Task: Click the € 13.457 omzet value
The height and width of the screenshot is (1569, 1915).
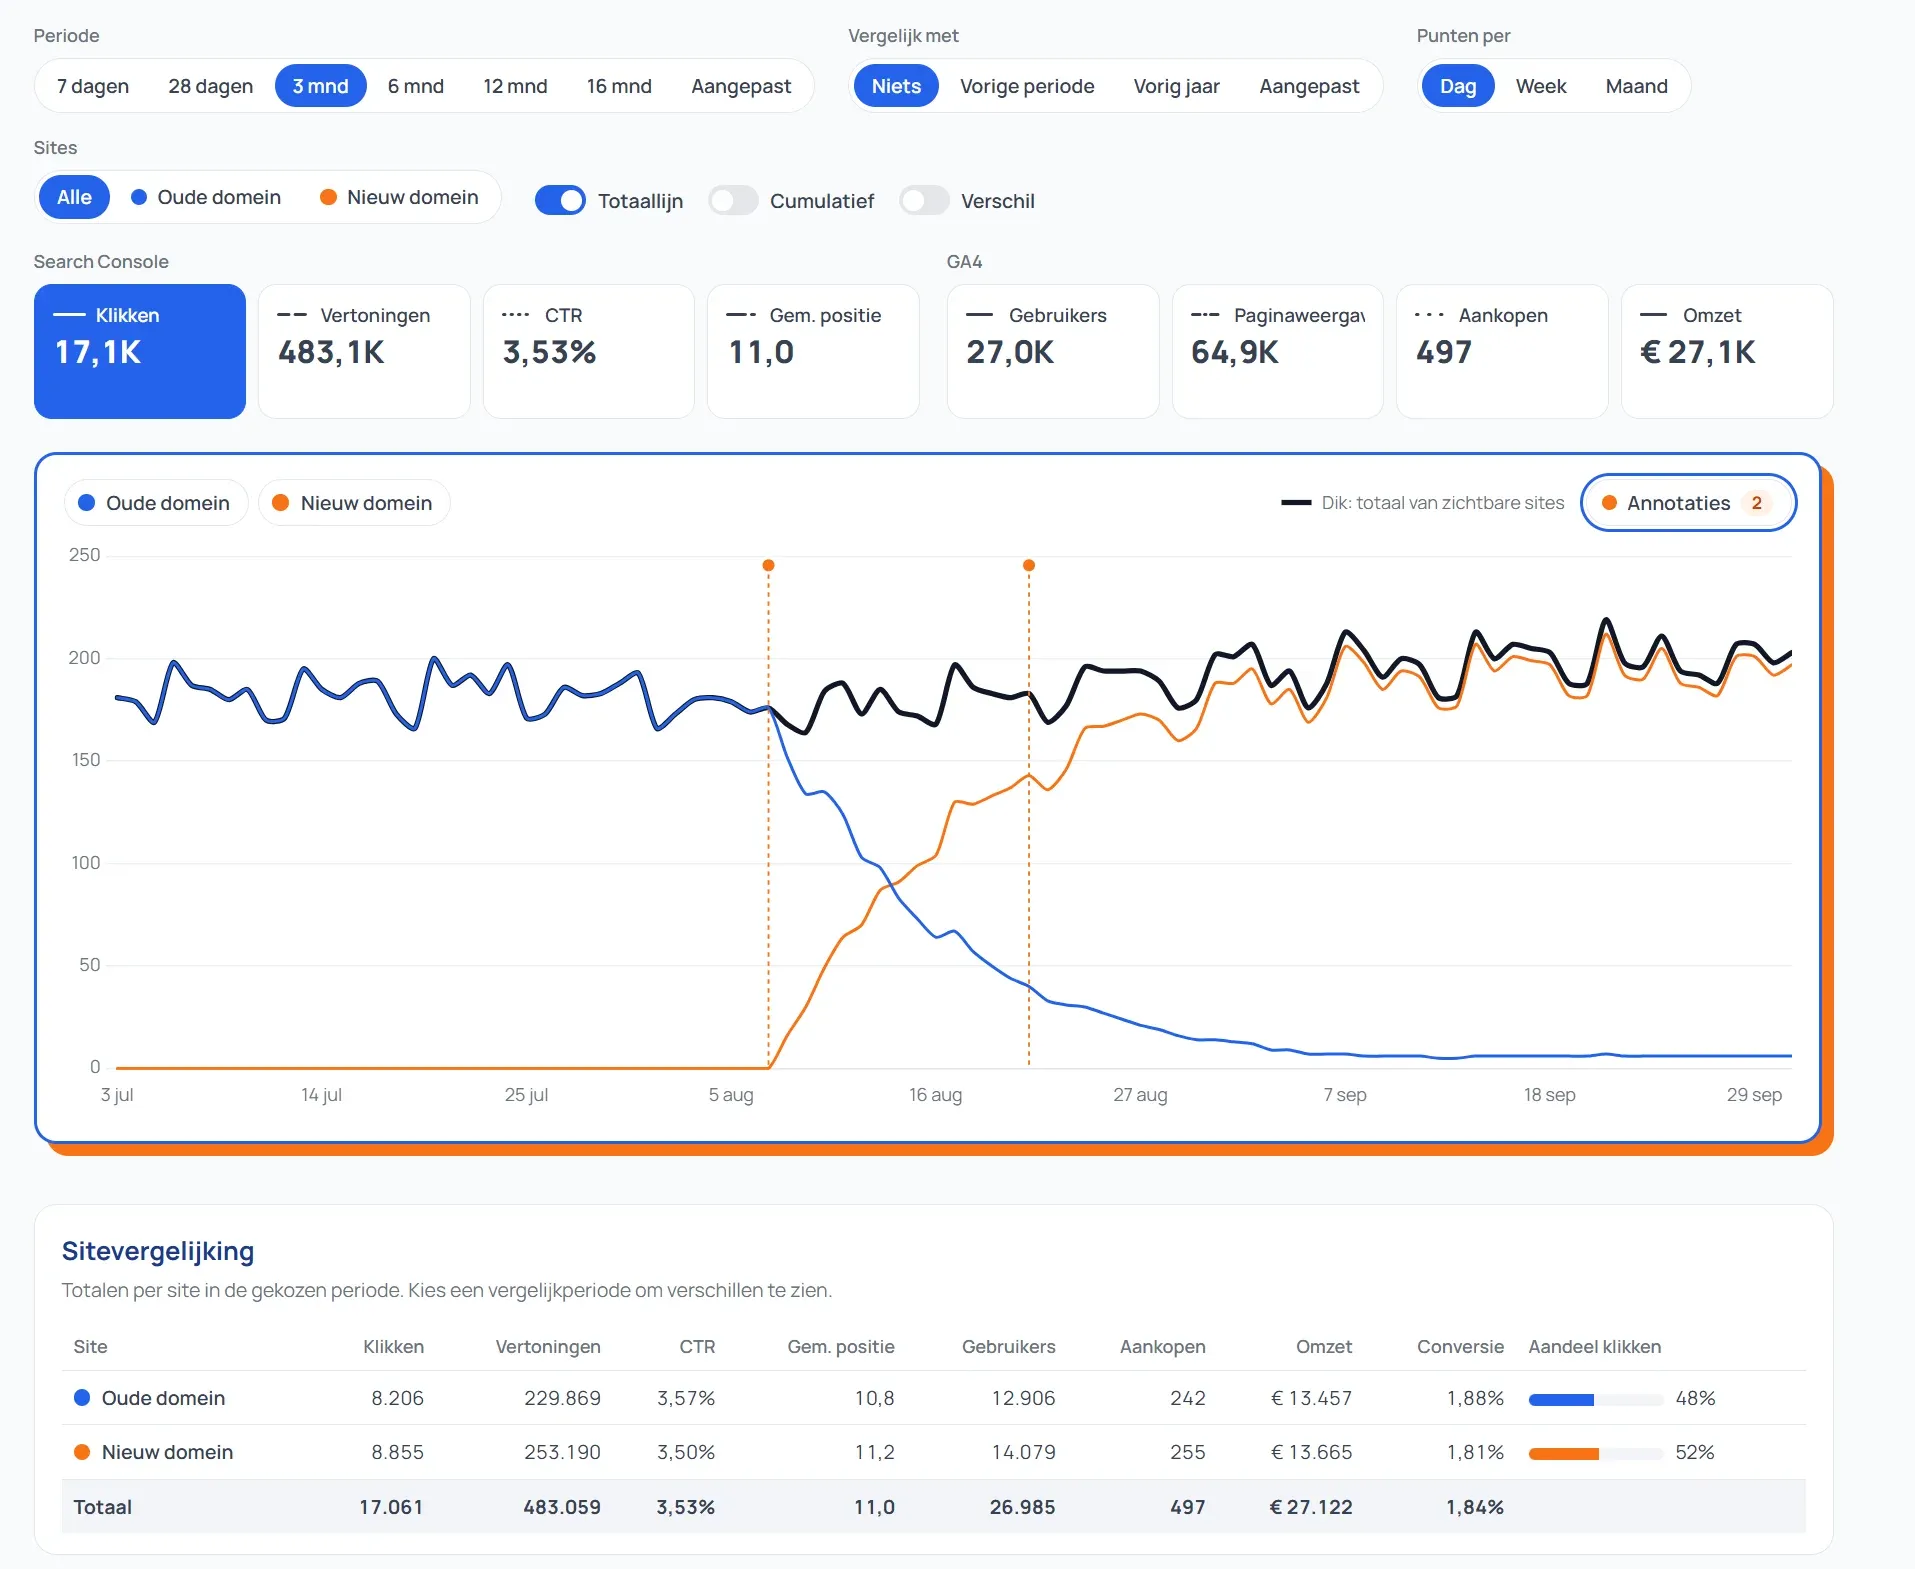Action: [x=1311, y=1398]
